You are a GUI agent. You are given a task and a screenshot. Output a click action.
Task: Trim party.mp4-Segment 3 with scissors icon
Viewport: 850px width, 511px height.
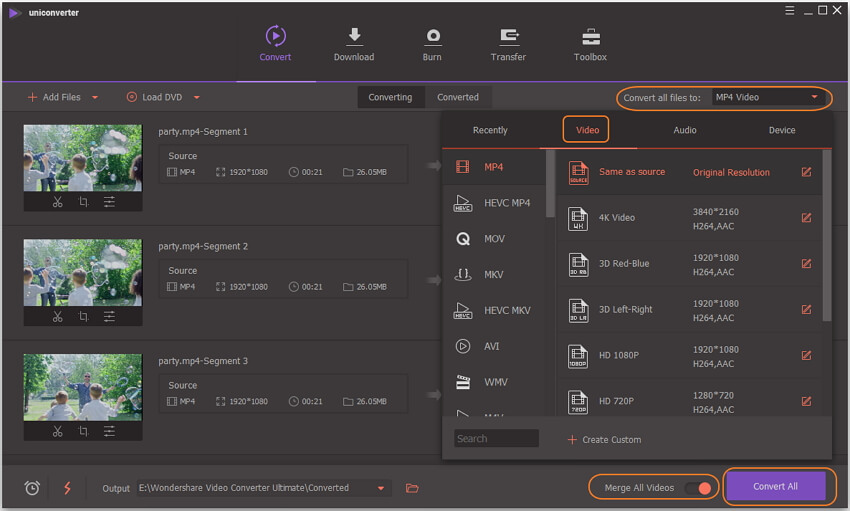click(57, 431)
